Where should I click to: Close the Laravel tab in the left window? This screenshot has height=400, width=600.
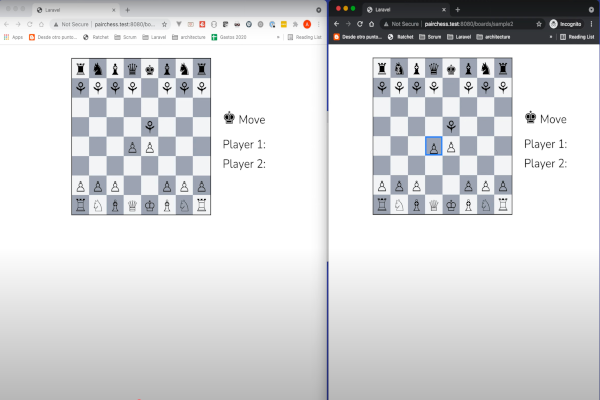pyautogui.click(x=114, y=10)
